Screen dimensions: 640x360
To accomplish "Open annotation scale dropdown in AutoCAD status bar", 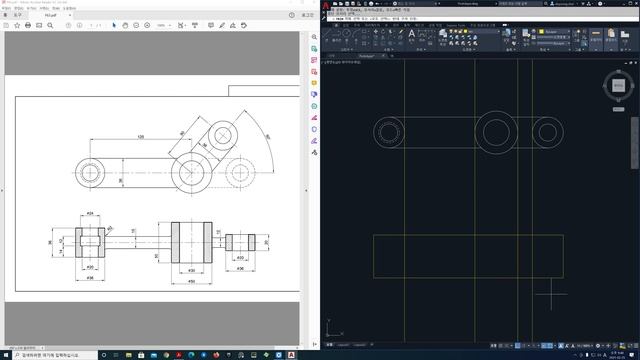I will tap(585, 346).
